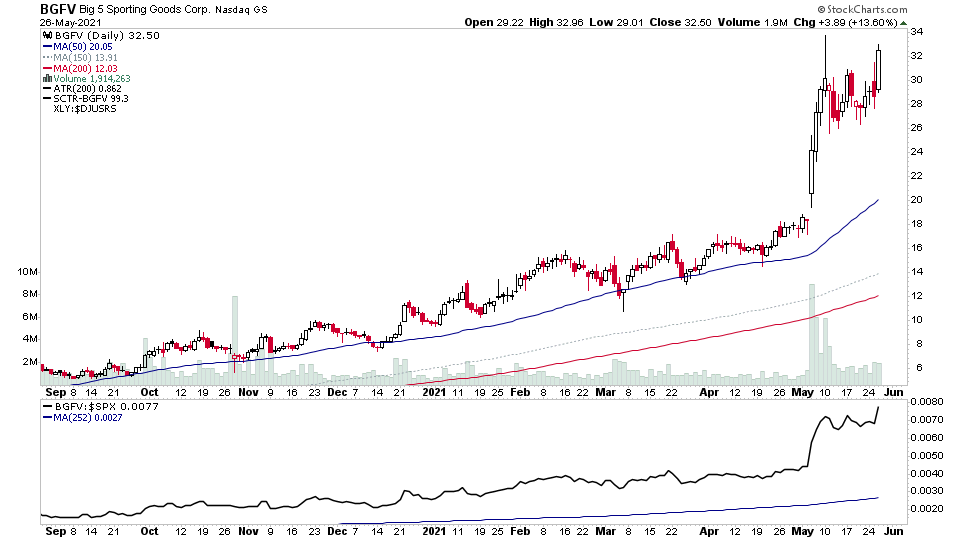The width and height of the screenshot is (960, 540).
Task: Click the High 32.96 value
Action: pos(557,23)
